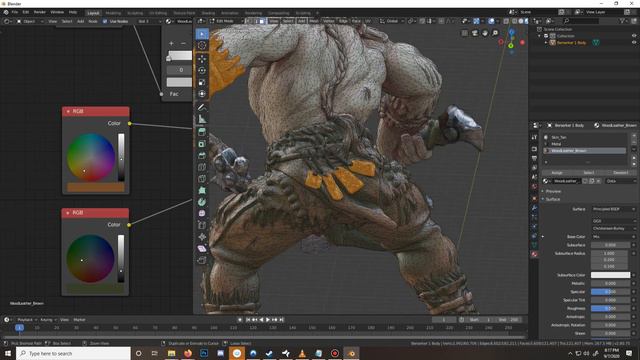Viewport: 640px width, 360px height.
Task: Pick the Scale tool
Action: [202, 82]
